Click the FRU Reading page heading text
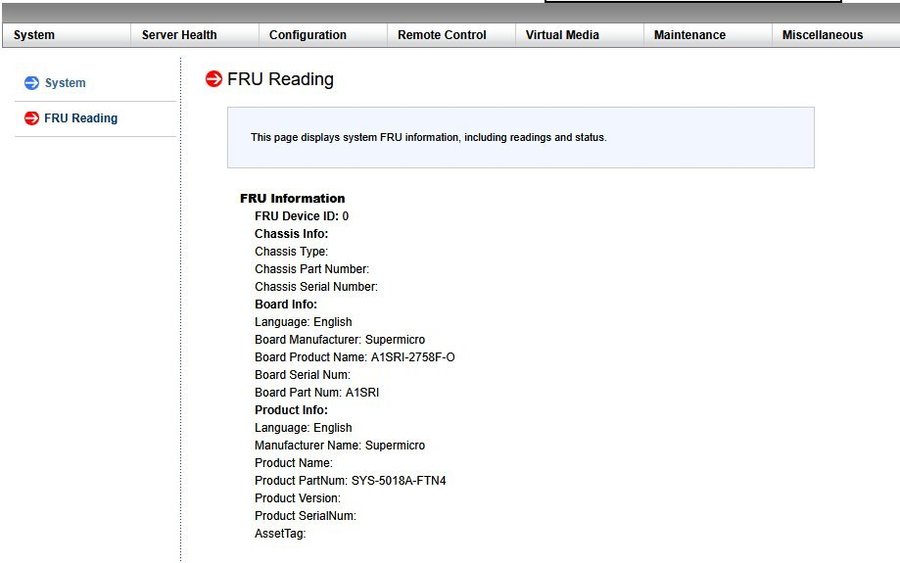 (x=280, y=79)
